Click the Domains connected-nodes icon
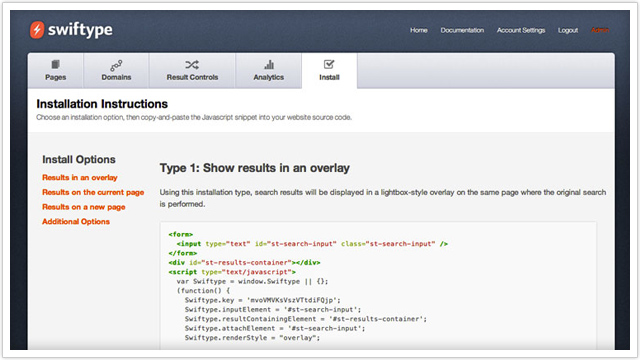The image size is (640, 360). pyautogui.click(x=116, y=65)
